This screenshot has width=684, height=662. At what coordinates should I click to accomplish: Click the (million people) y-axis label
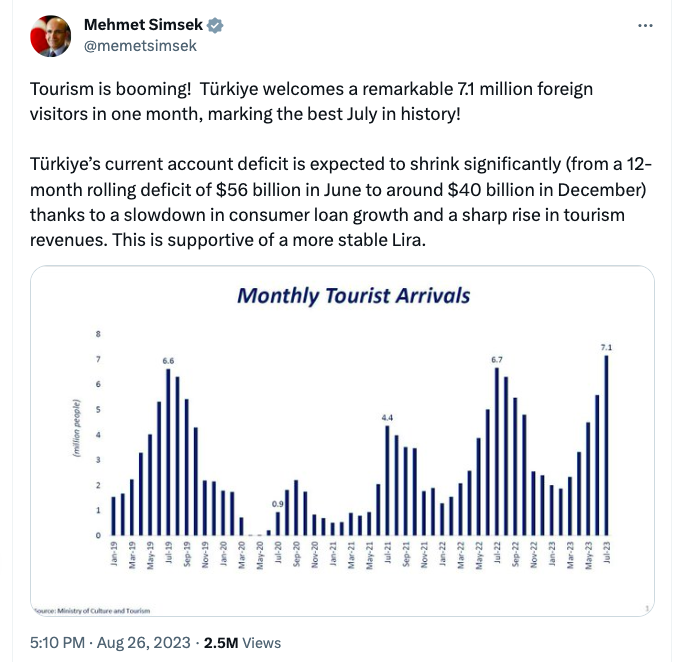coord(76,430)
